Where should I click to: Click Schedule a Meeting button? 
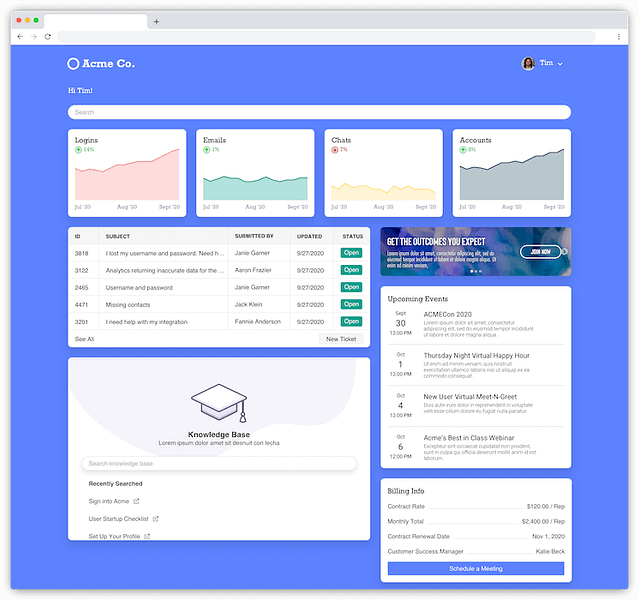(476, 568)
